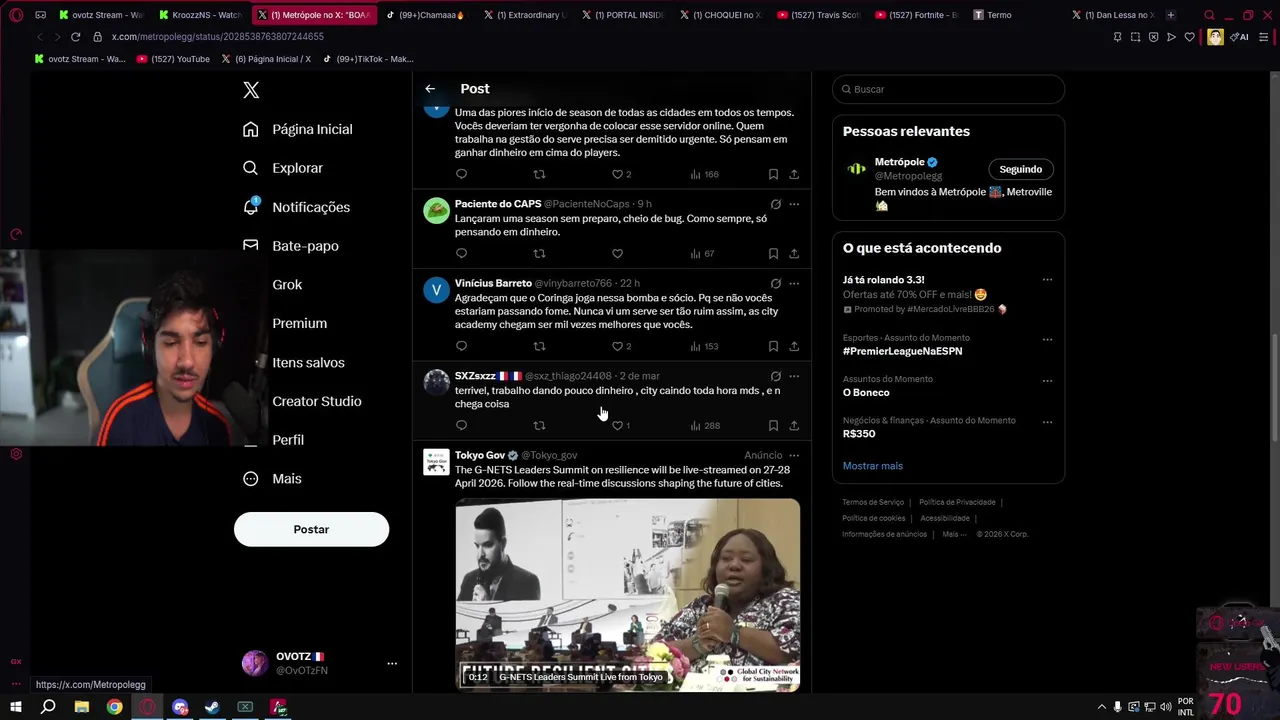Open #PremierLeagueNaESPN trend
The width and height of the screenshot is (1280, 720).
click(x=902, y=351)
